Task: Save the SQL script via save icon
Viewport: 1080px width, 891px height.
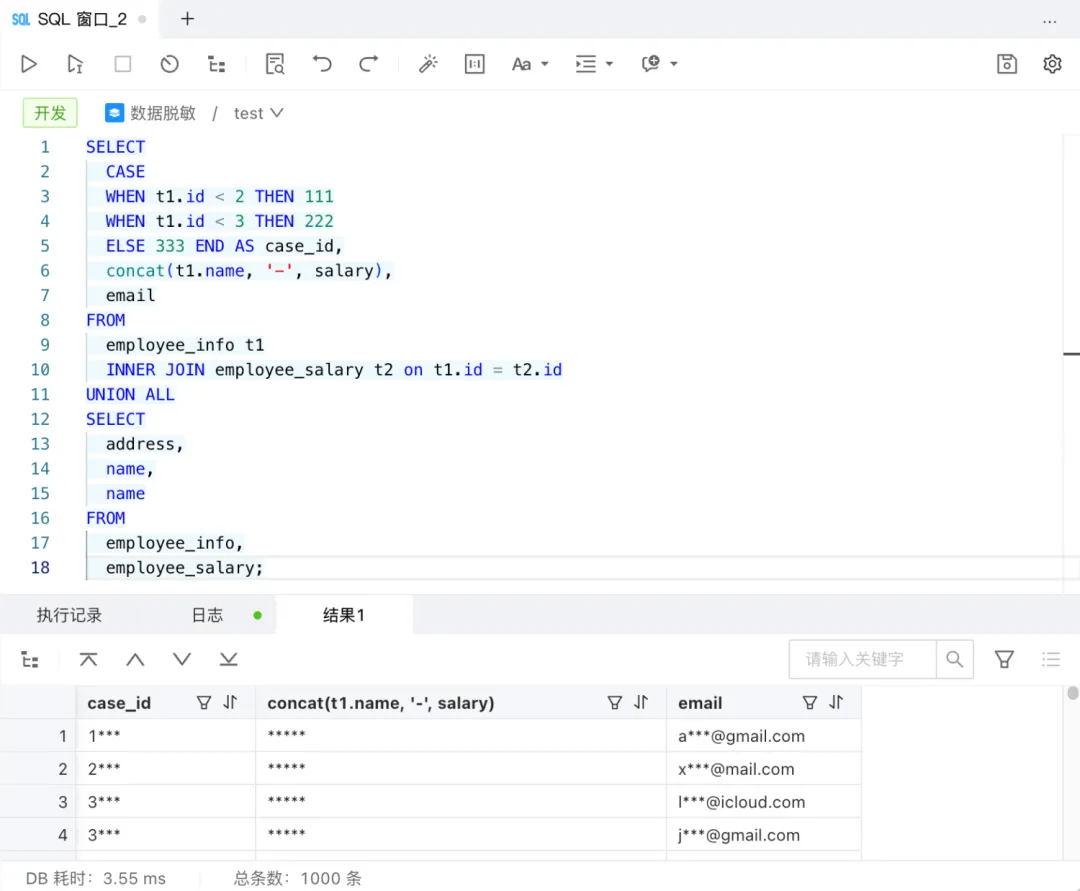Action: pyautogui.click(x=1006, y=64)
